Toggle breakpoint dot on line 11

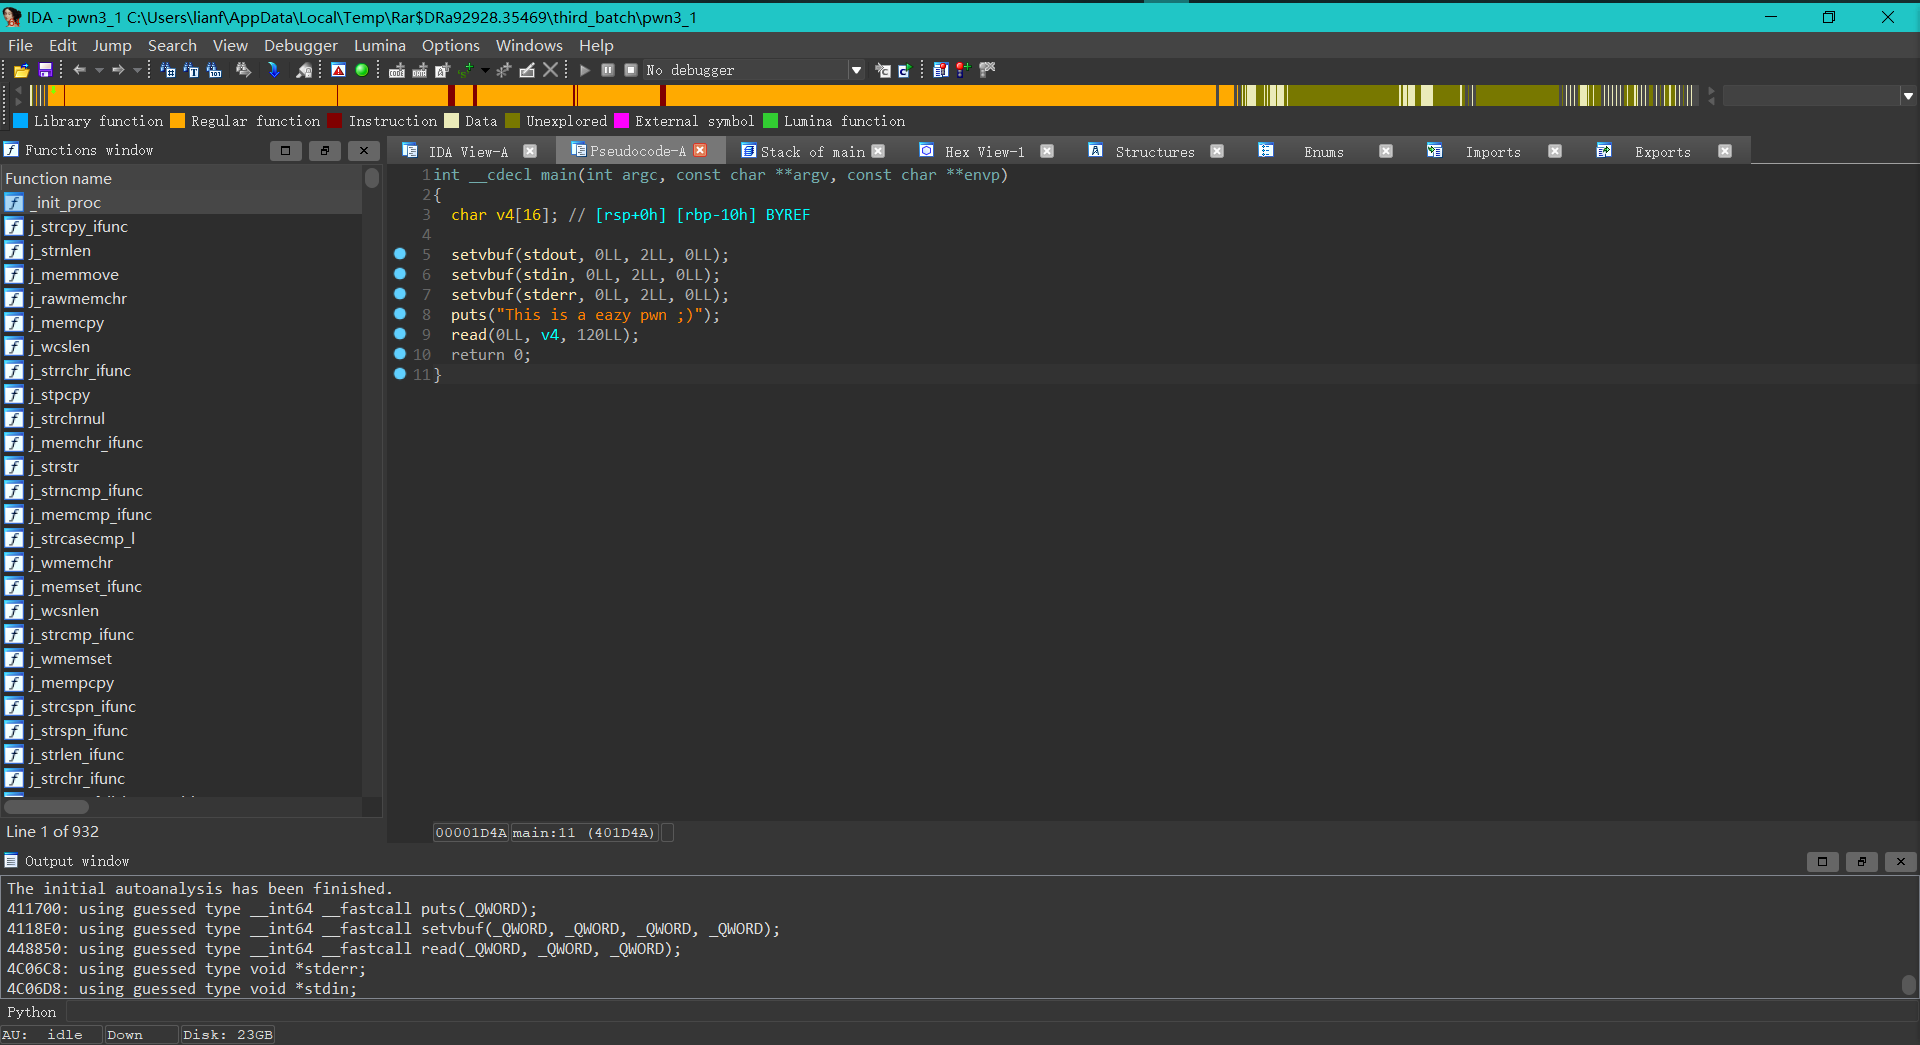[x=400, y=374]
